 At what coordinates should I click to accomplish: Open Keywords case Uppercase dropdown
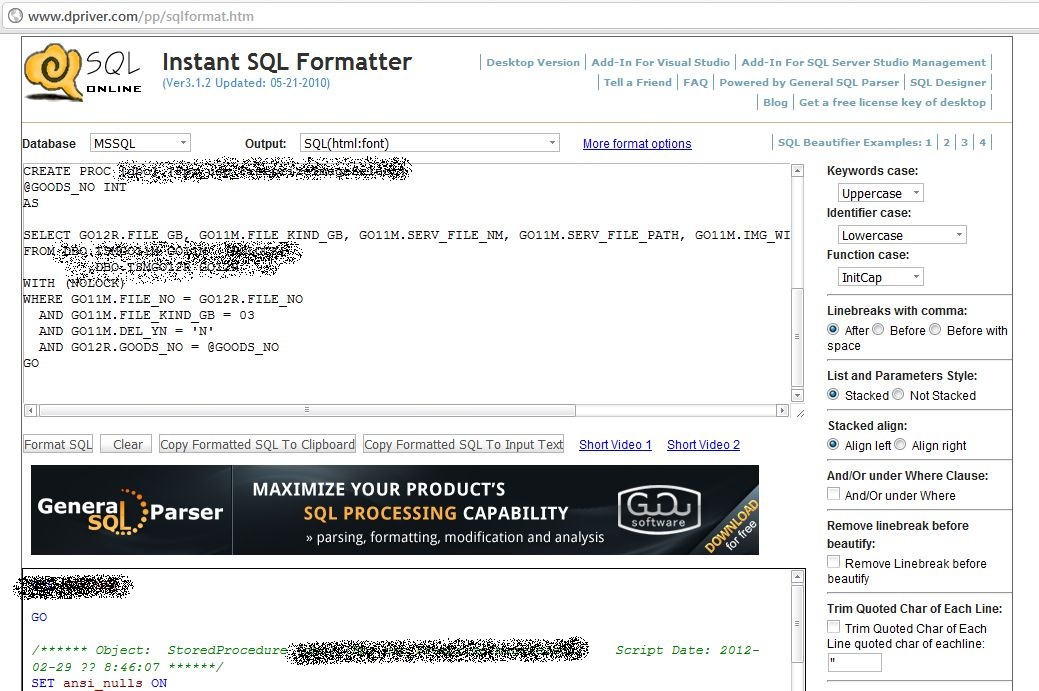(881, 193)
